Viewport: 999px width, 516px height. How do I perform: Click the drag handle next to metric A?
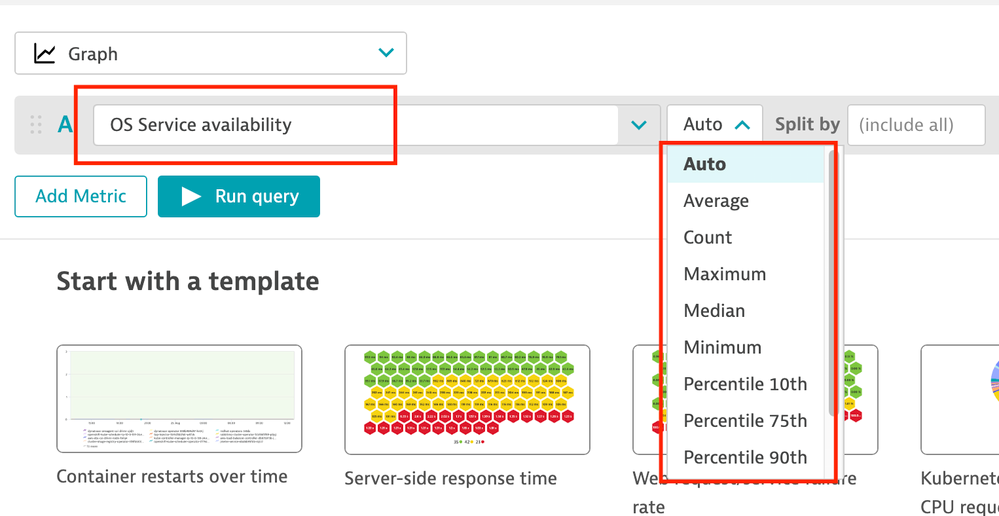36,125
